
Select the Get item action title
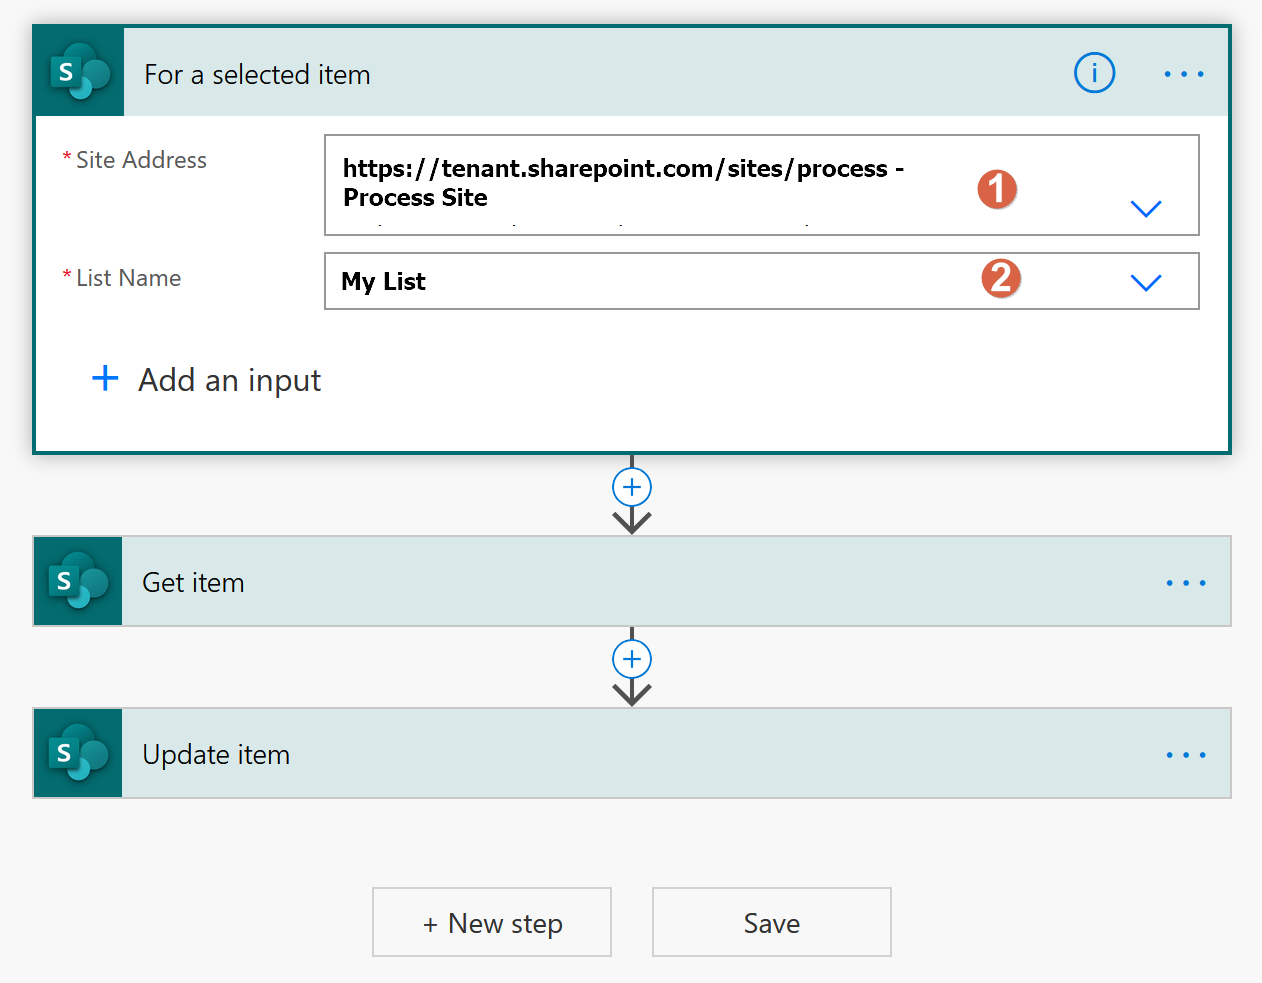193,581
